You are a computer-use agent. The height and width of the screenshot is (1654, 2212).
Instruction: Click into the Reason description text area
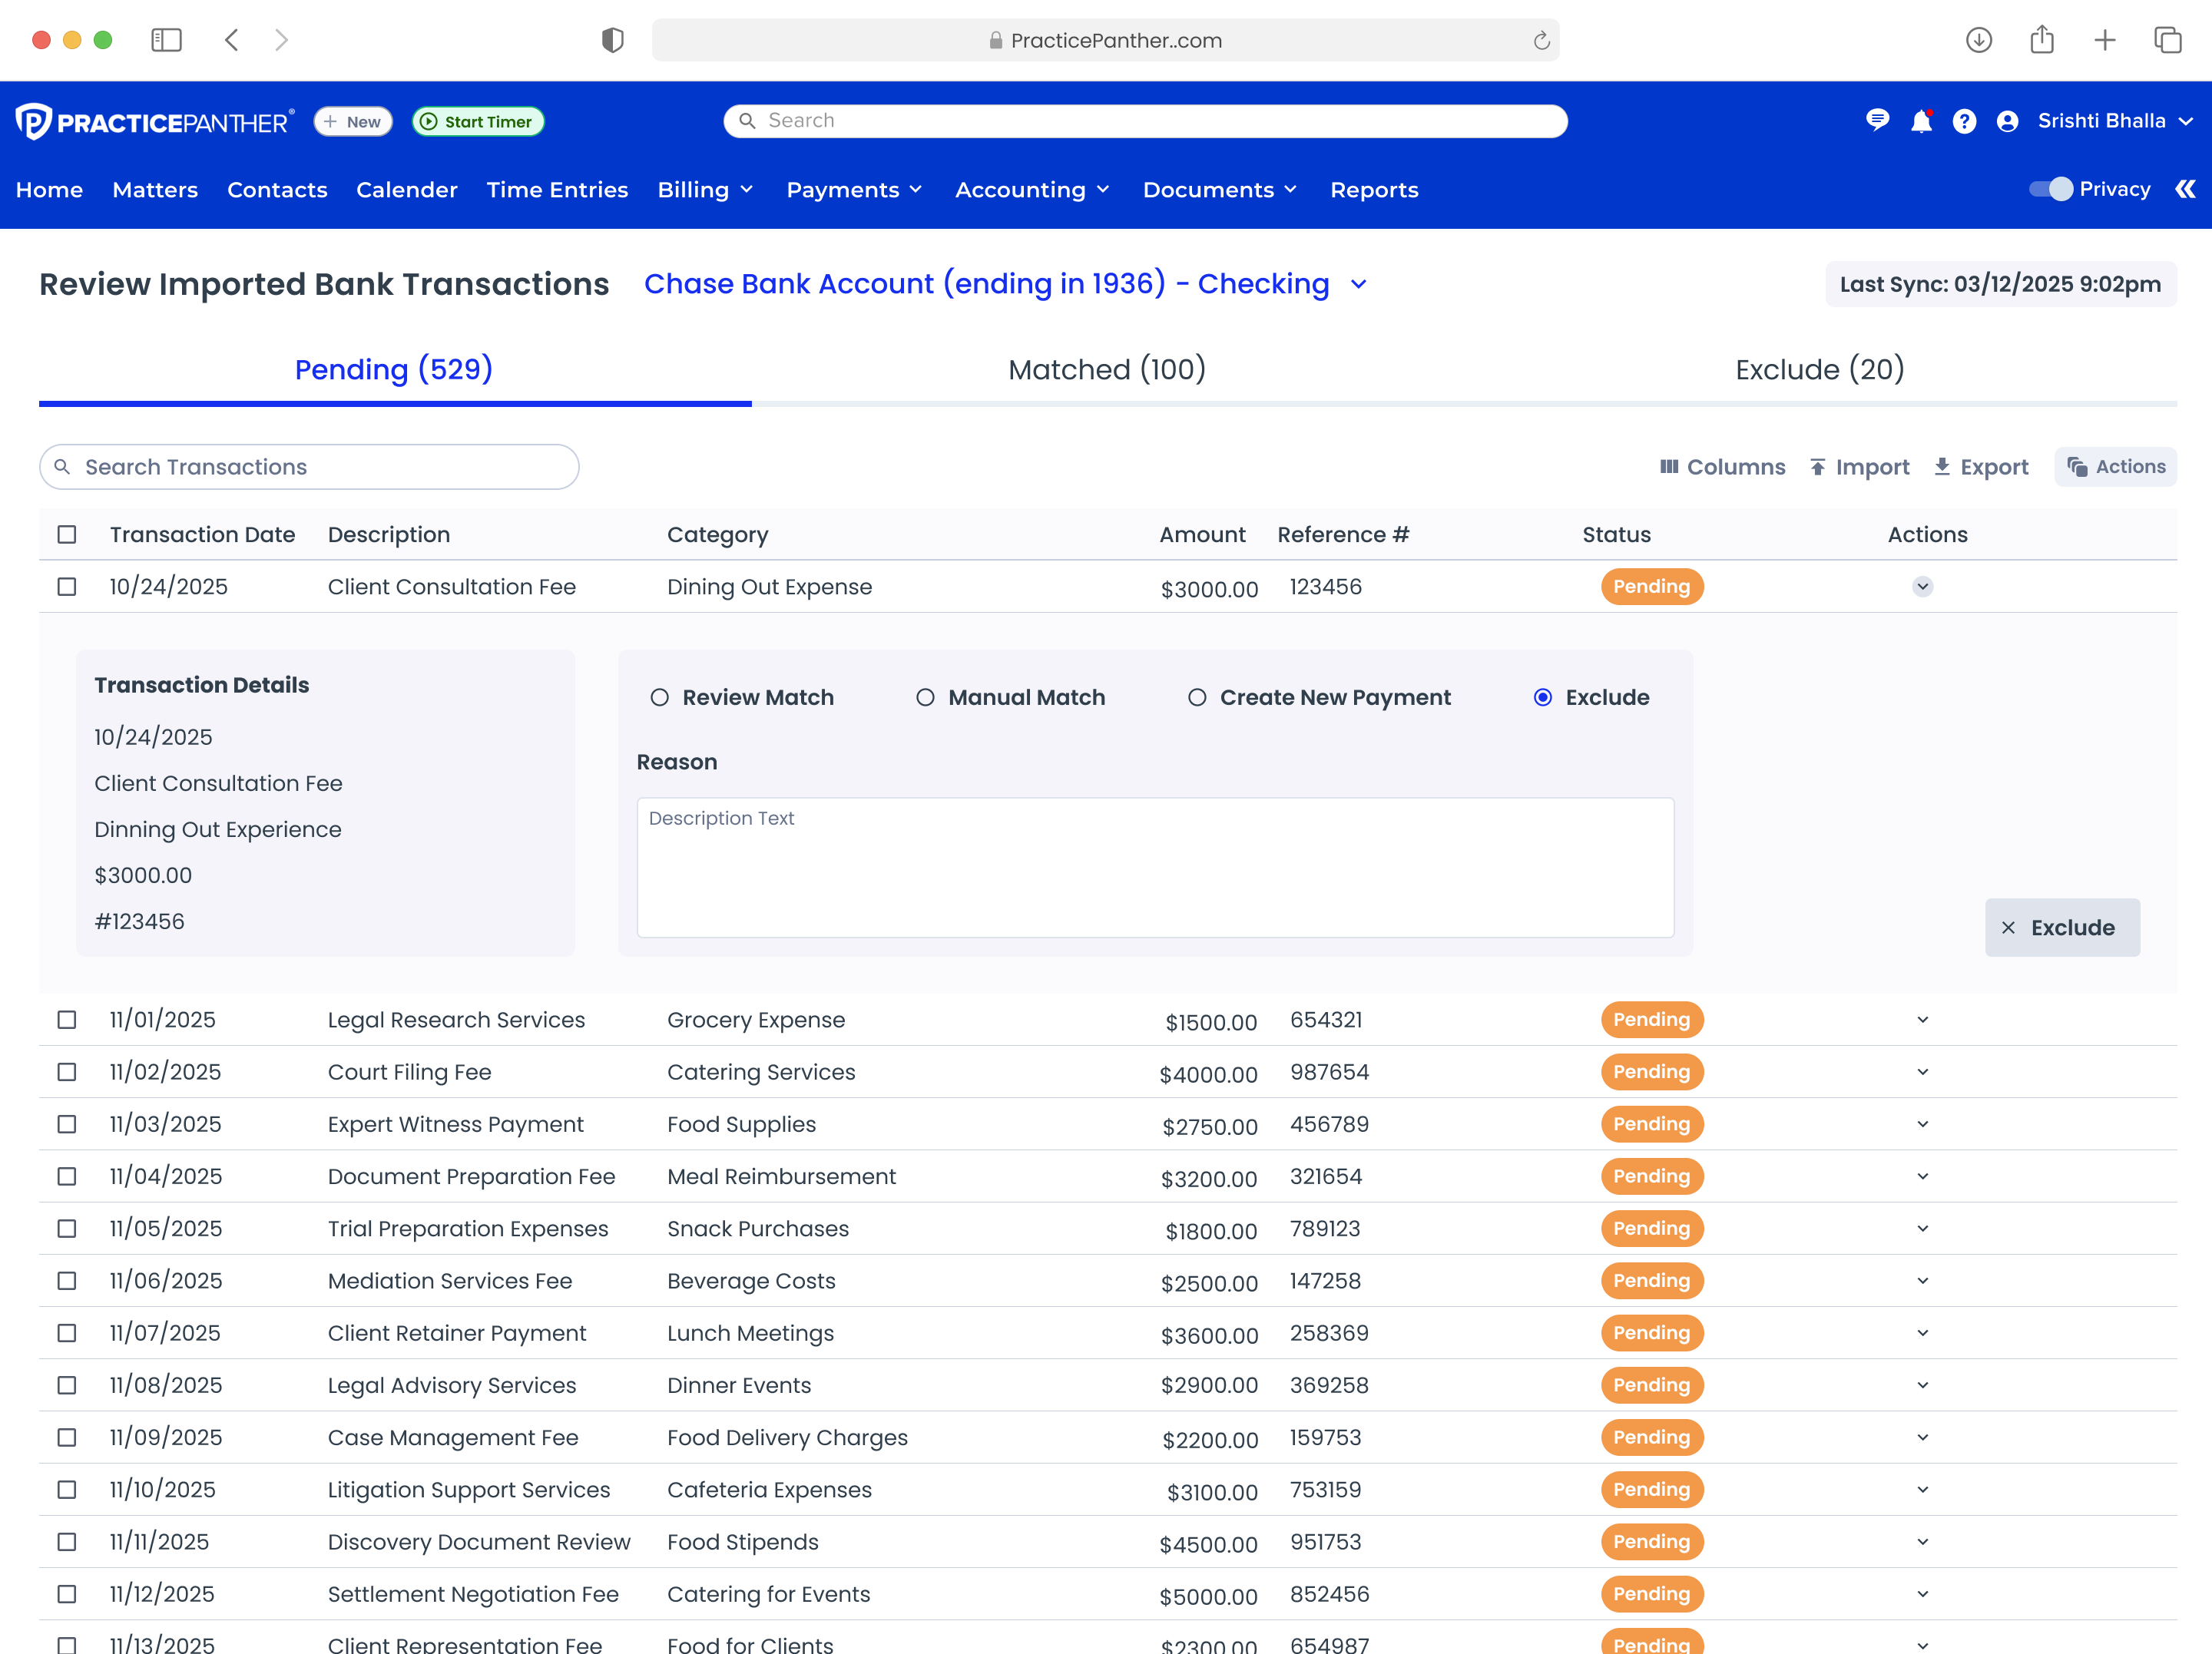[x=1155, y=867]
